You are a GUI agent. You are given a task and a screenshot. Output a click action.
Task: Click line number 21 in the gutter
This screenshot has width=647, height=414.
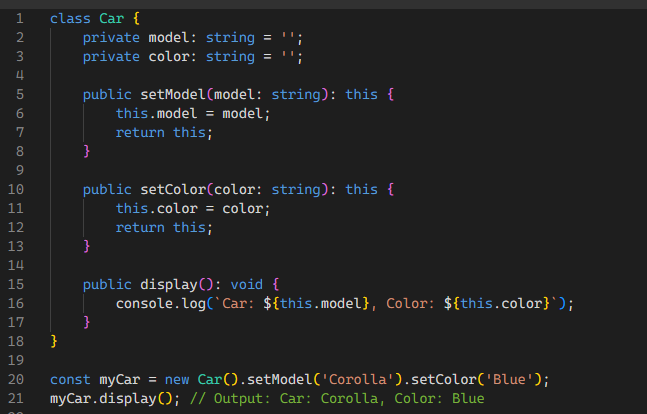16,398
